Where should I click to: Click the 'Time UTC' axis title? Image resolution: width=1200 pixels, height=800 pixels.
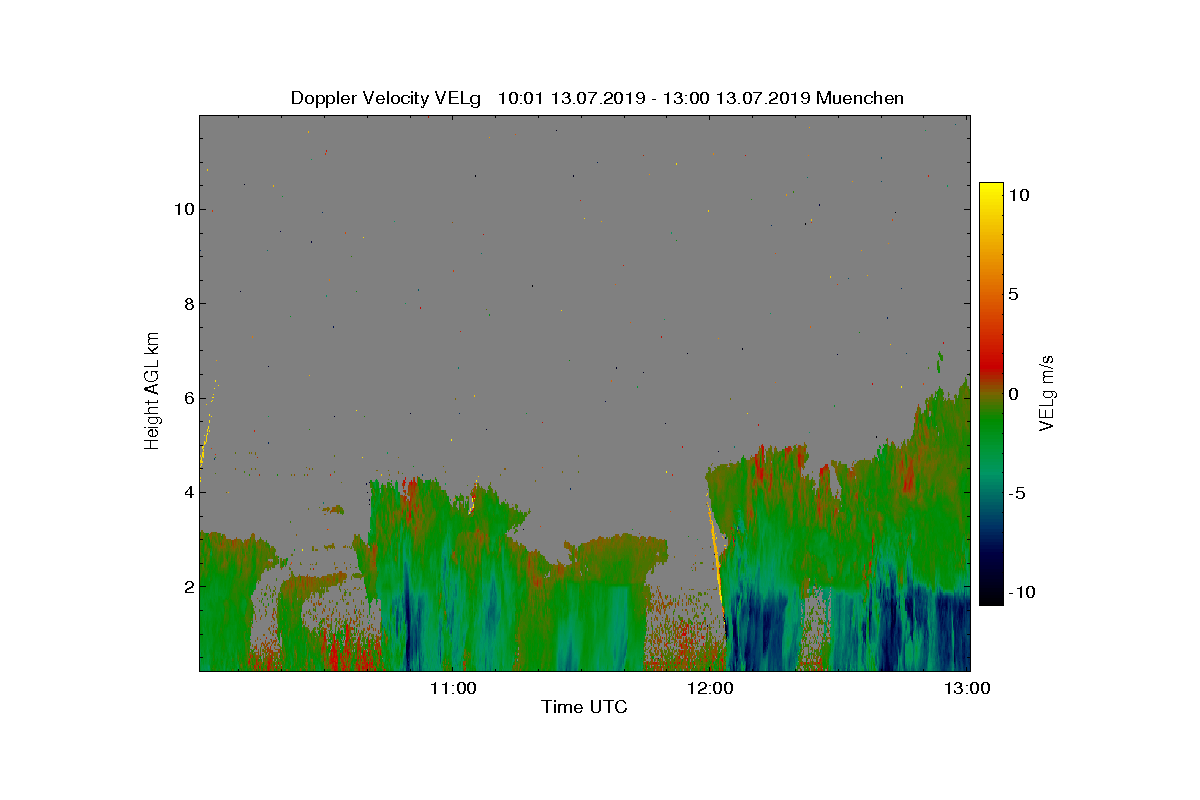585,707
